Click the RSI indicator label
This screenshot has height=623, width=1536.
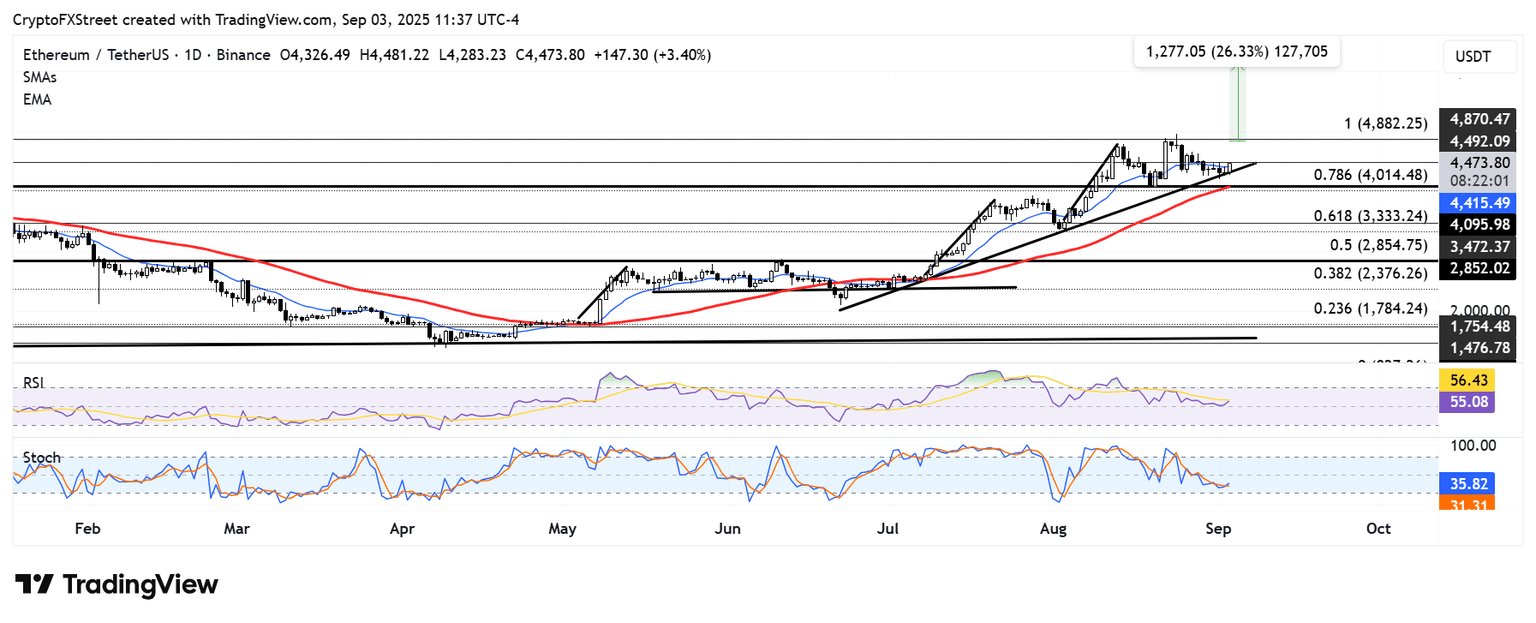coord(36,383)
